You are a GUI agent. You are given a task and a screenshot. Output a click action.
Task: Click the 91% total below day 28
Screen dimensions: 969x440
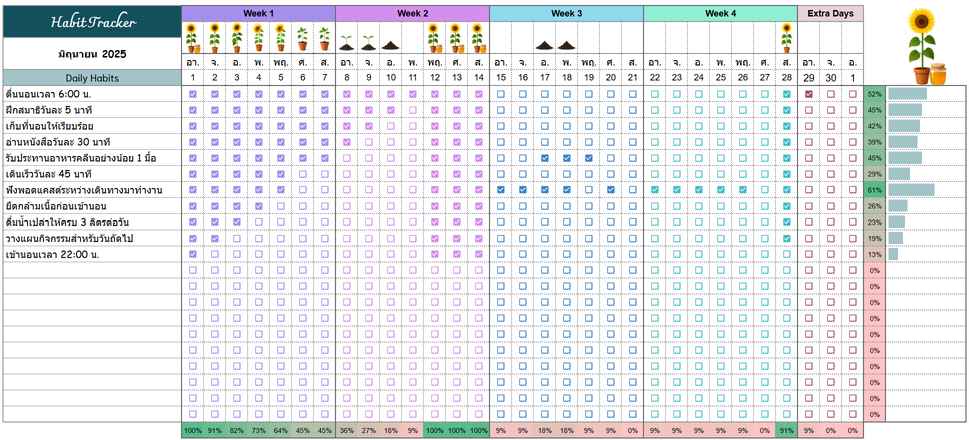(x=786, y=431)
